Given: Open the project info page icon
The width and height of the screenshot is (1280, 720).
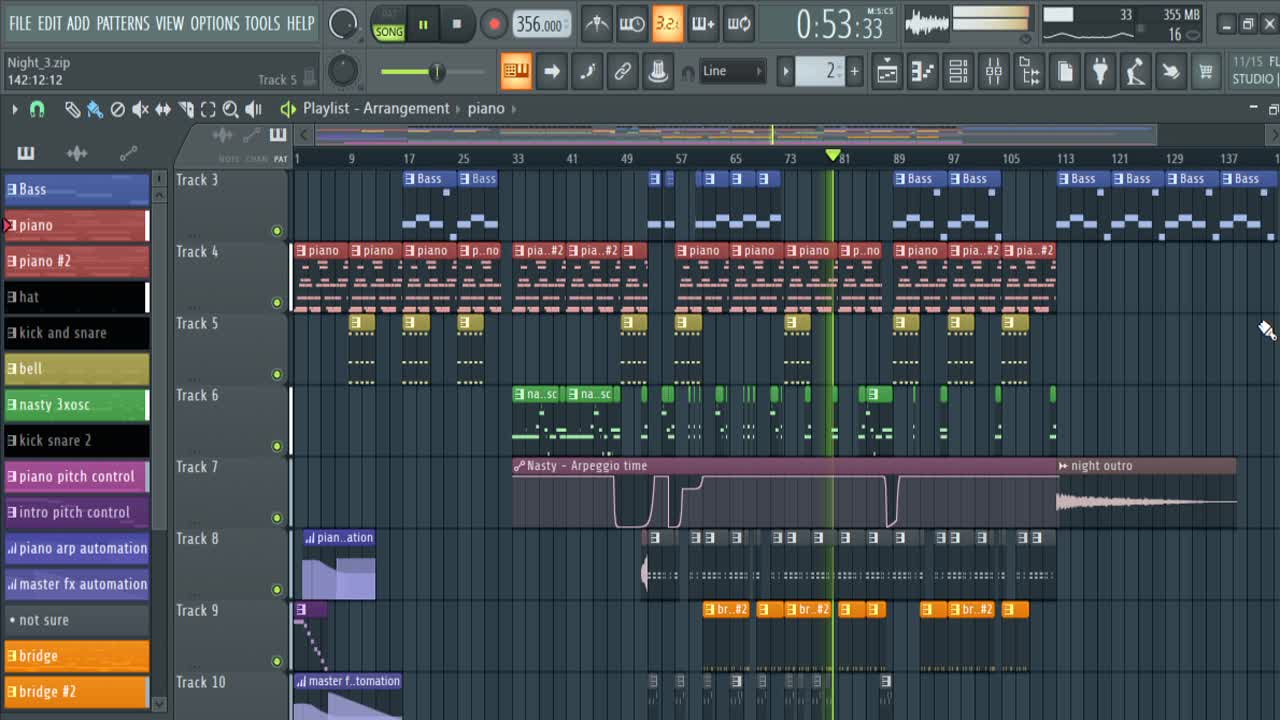Looking at the screenshot, I should (x=1065, y=71).
